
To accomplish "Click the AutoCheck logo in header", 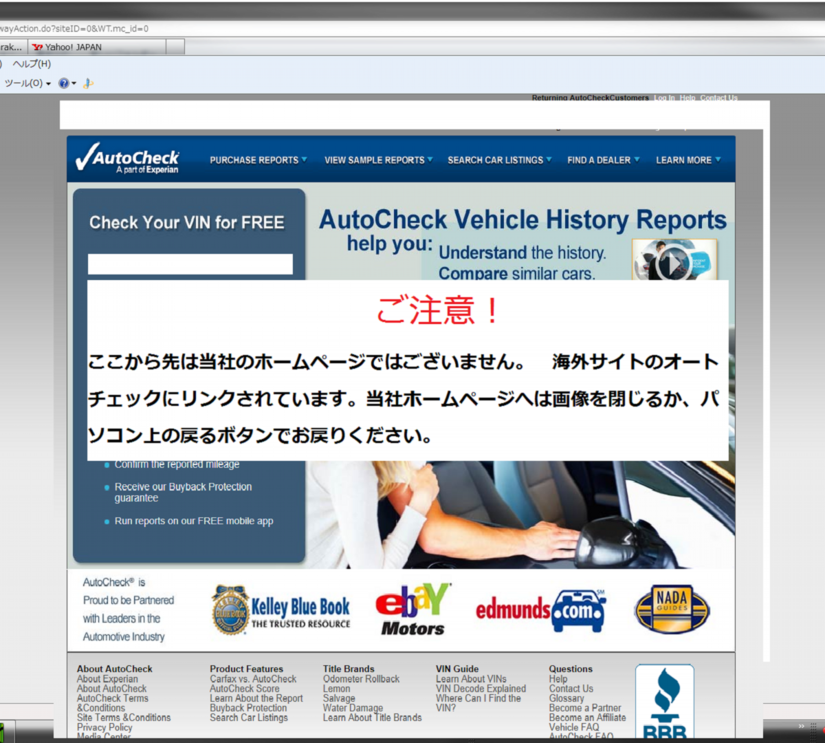I will point(127,158).
